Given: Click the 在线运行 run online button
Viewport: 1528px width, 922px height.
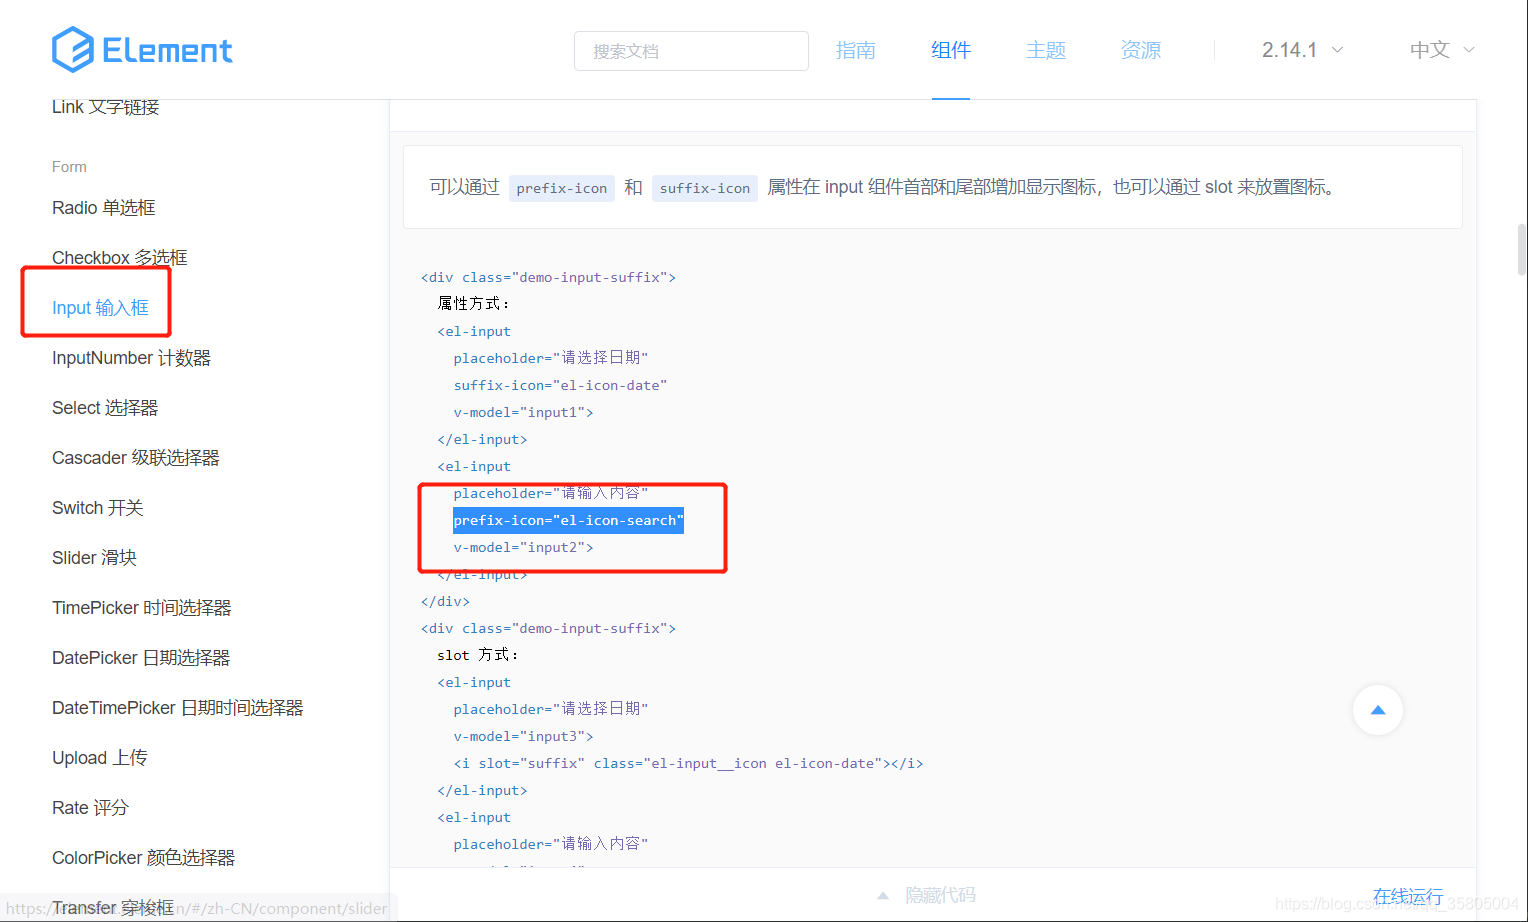Looking at the screenshot, I should [x=1408, y=896].
